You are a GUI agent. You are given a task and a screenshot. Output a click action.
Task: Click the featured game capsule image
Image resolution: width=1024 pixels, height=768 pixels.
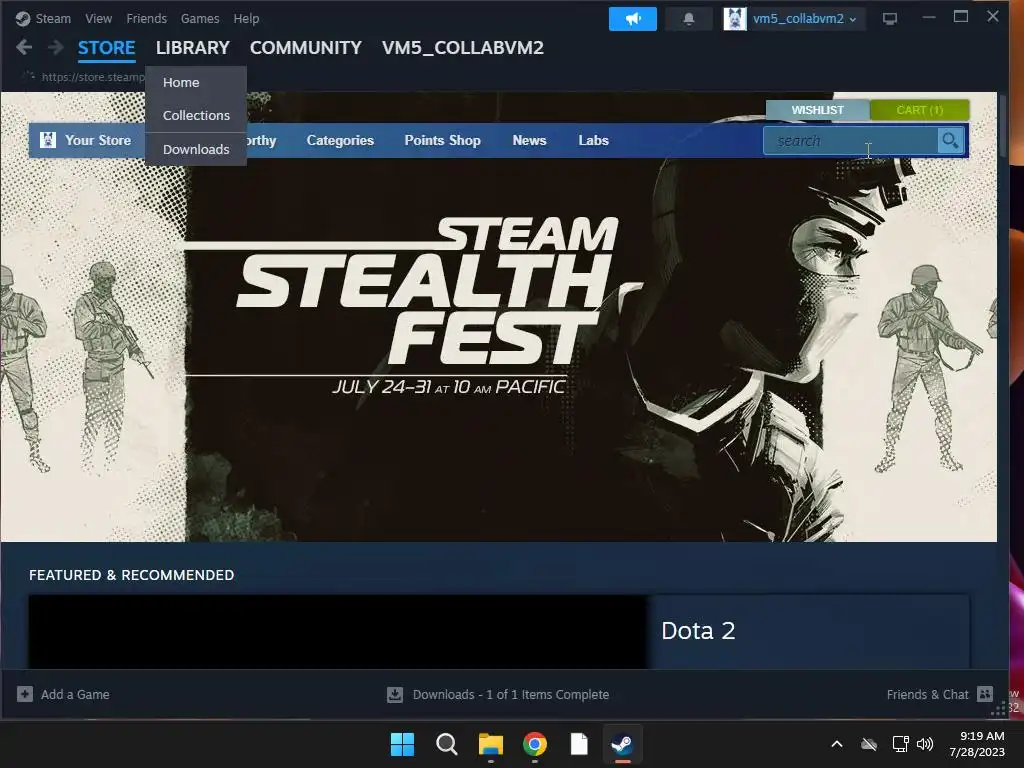(338, 632)
